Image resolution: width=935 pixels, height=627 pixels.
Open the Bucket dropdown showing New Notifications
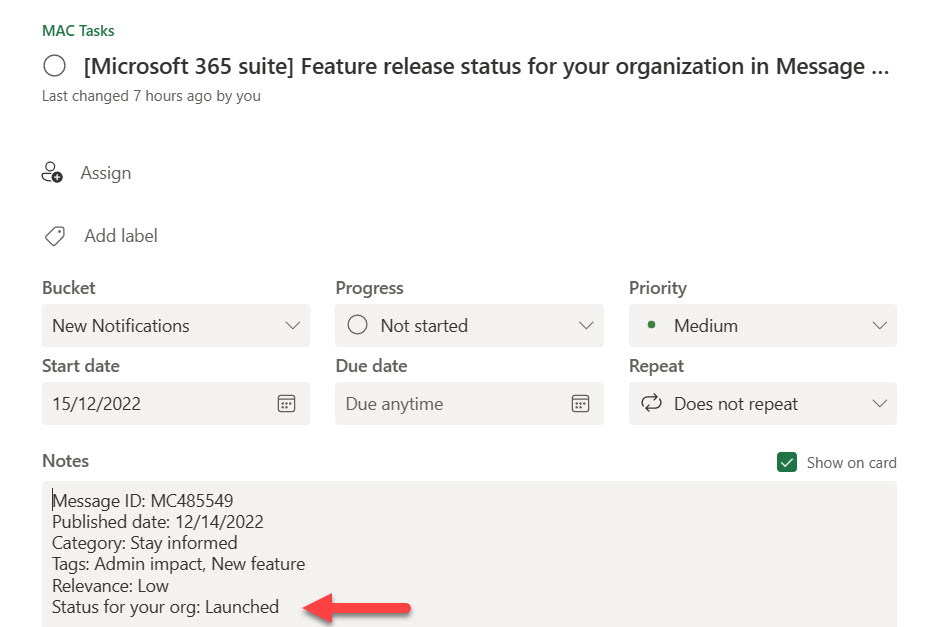176,326
